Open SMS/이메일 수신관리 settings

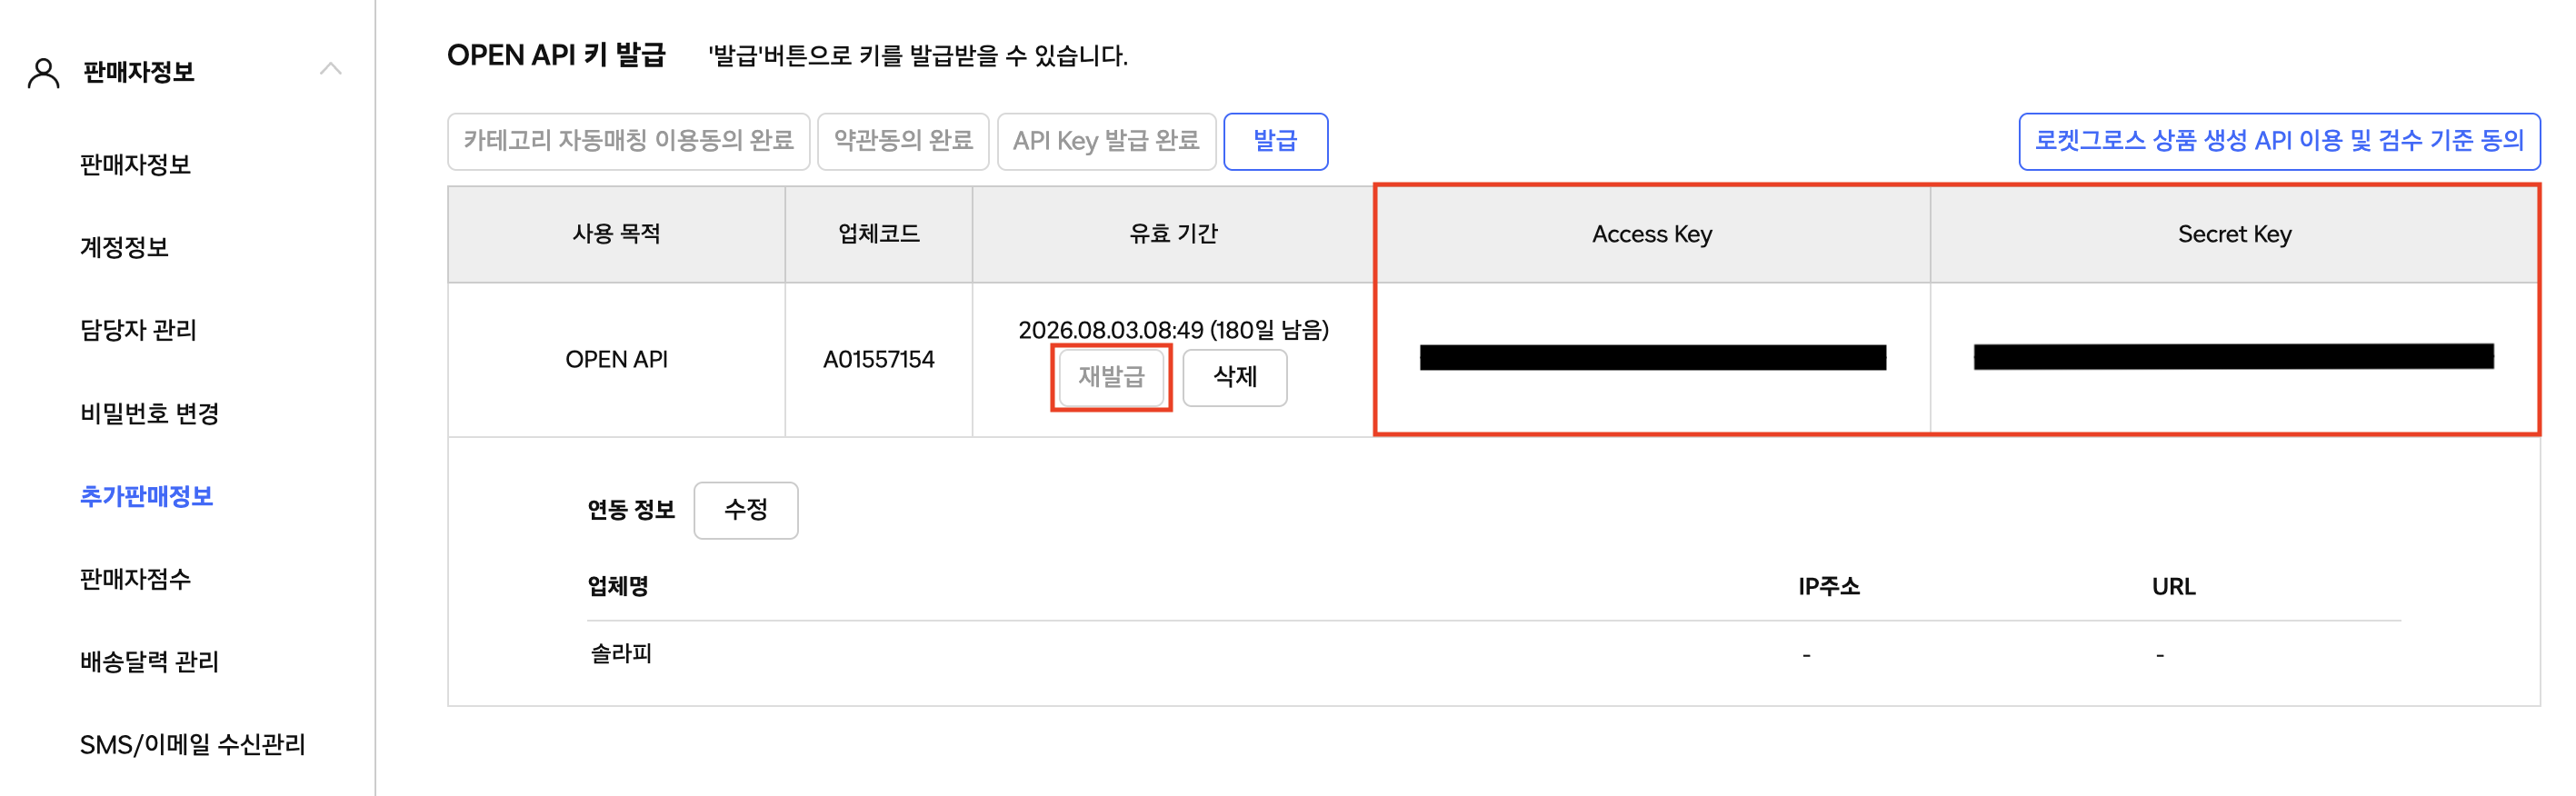point(192,744)
